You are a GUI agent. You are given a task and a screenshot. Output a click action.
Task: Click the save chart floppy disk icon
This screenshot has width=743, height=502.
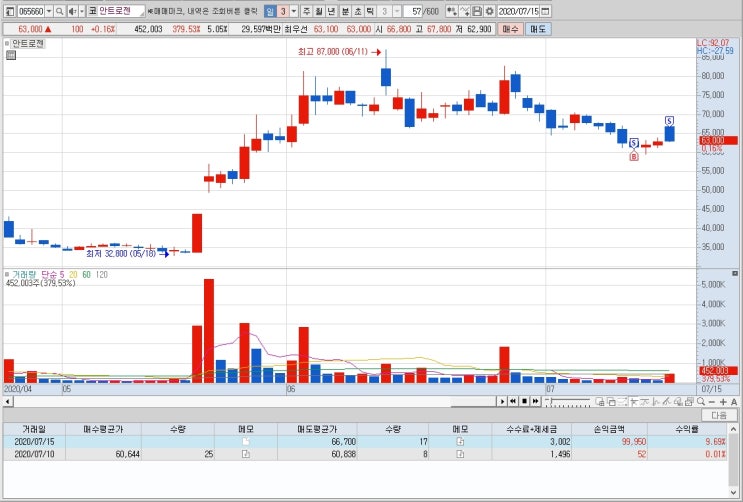[x=477, y=11]
